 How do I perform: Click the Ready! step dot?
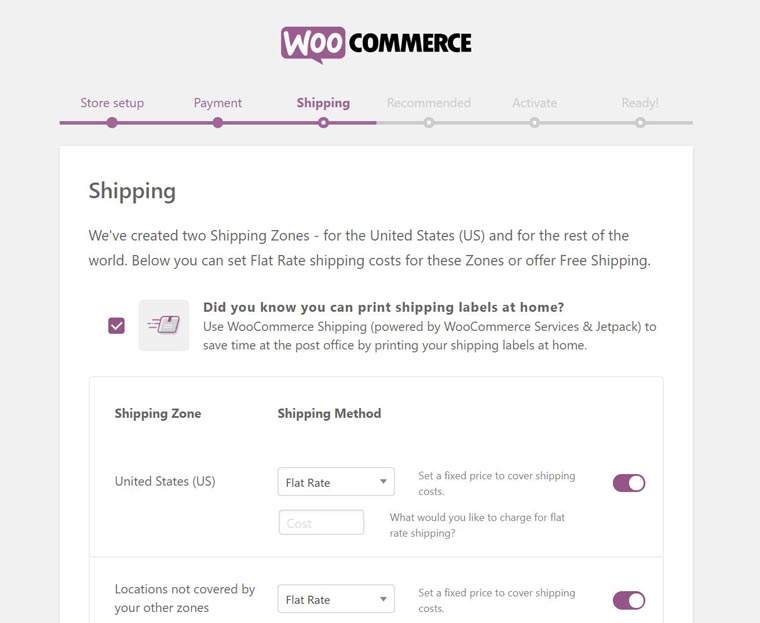click(640, 123)
